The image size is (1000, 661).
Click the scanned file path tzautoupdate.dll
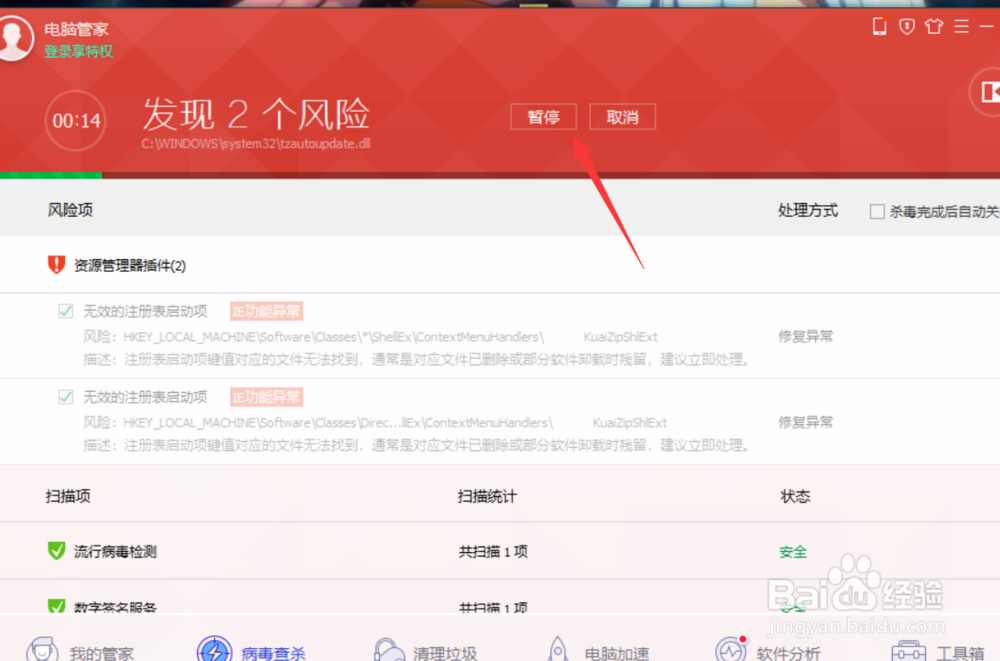(x=256, y=144)
